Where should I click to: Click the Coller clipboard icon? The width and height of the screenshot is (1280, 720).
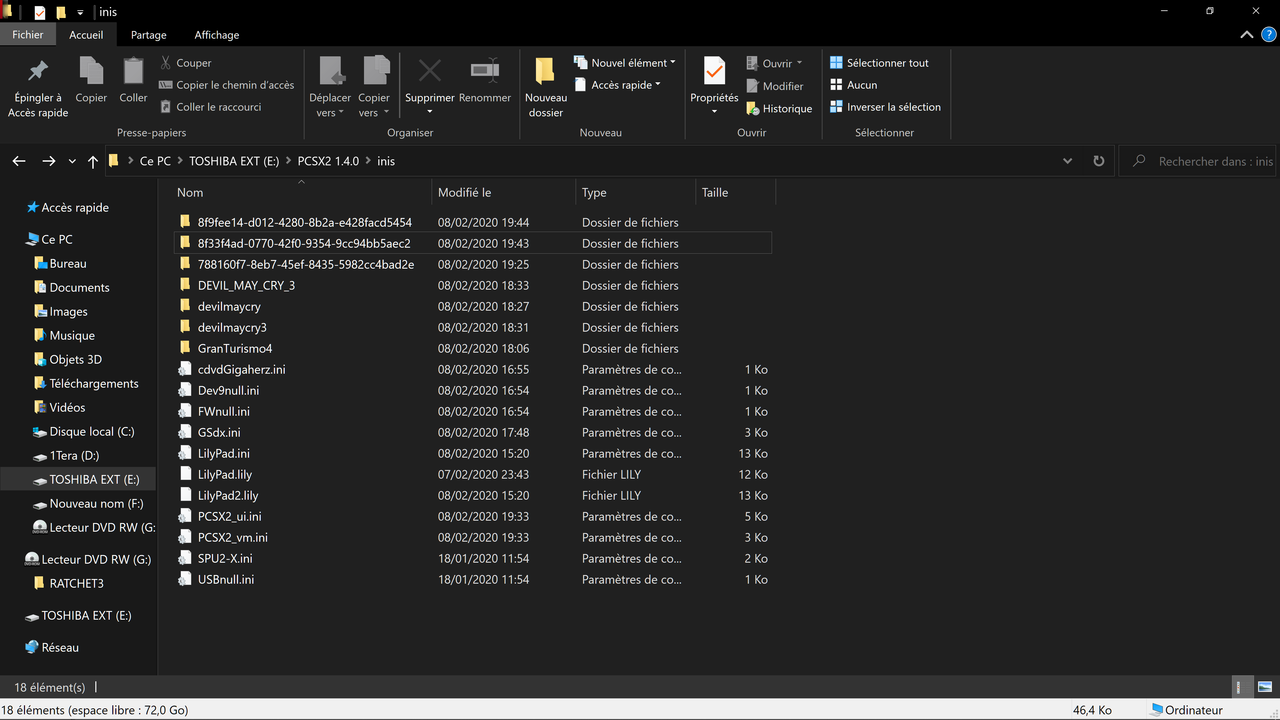click(133, 71)
